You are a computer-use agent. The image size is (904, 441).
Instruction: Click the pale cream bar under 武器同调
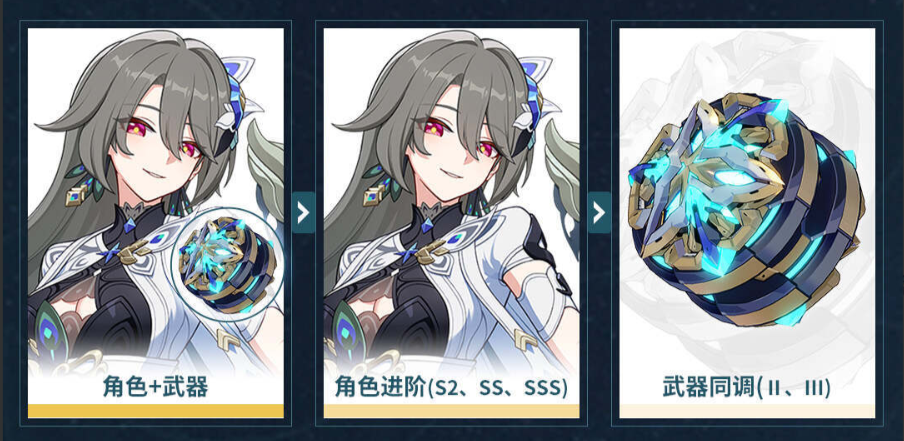[x=747, y=411]
